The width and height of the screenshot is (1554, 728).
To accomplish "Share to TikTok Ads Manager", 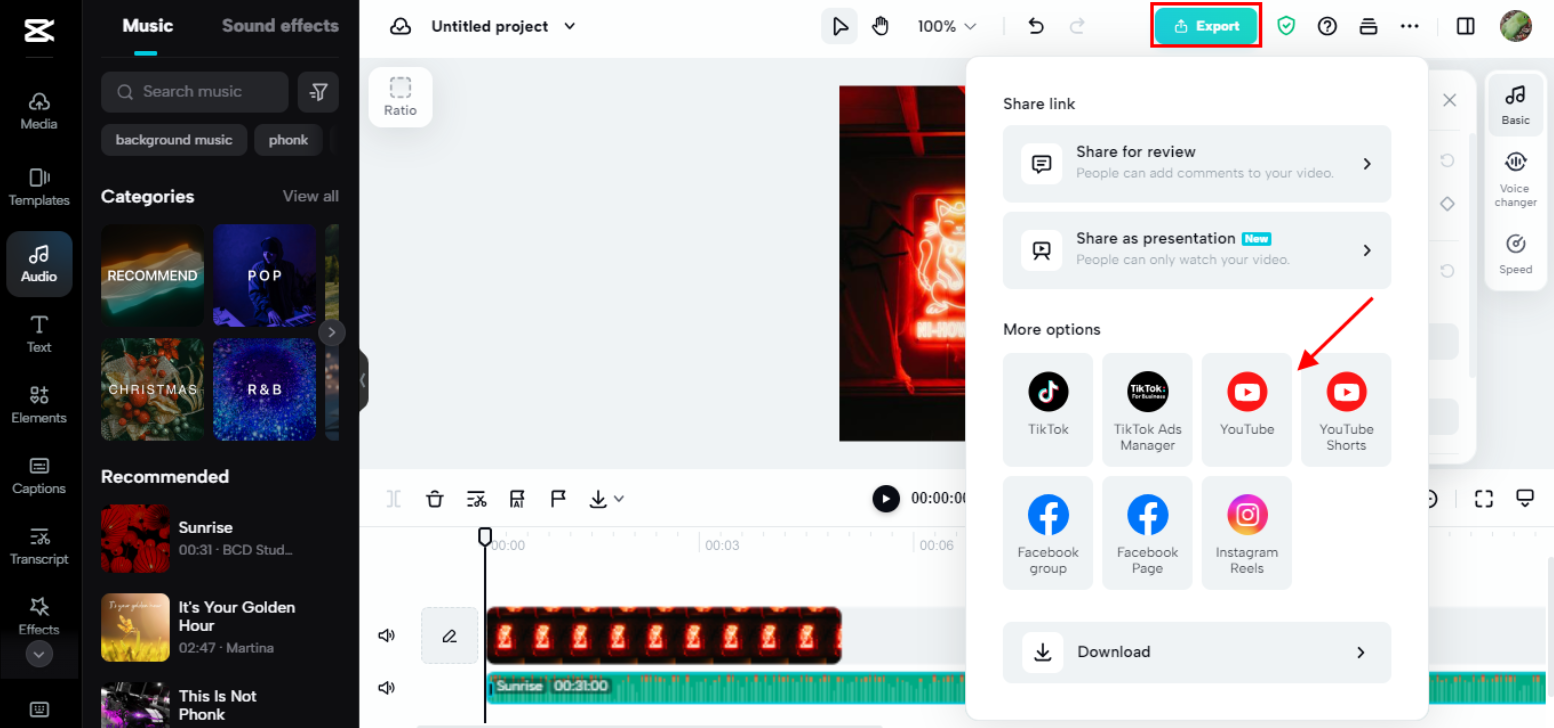I will [x=1147, y=409].
